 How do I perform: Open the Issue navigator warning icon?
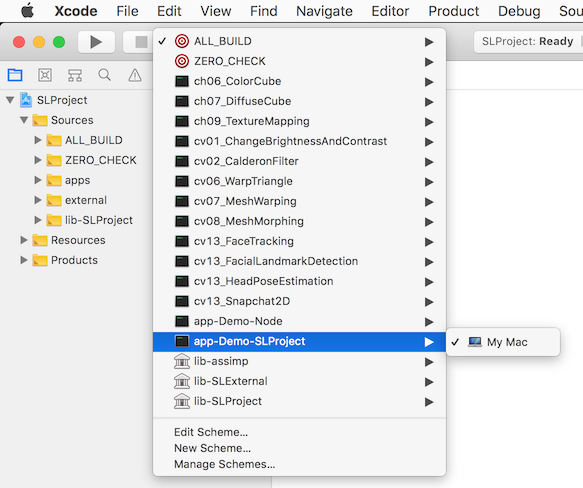click(135, 75)
